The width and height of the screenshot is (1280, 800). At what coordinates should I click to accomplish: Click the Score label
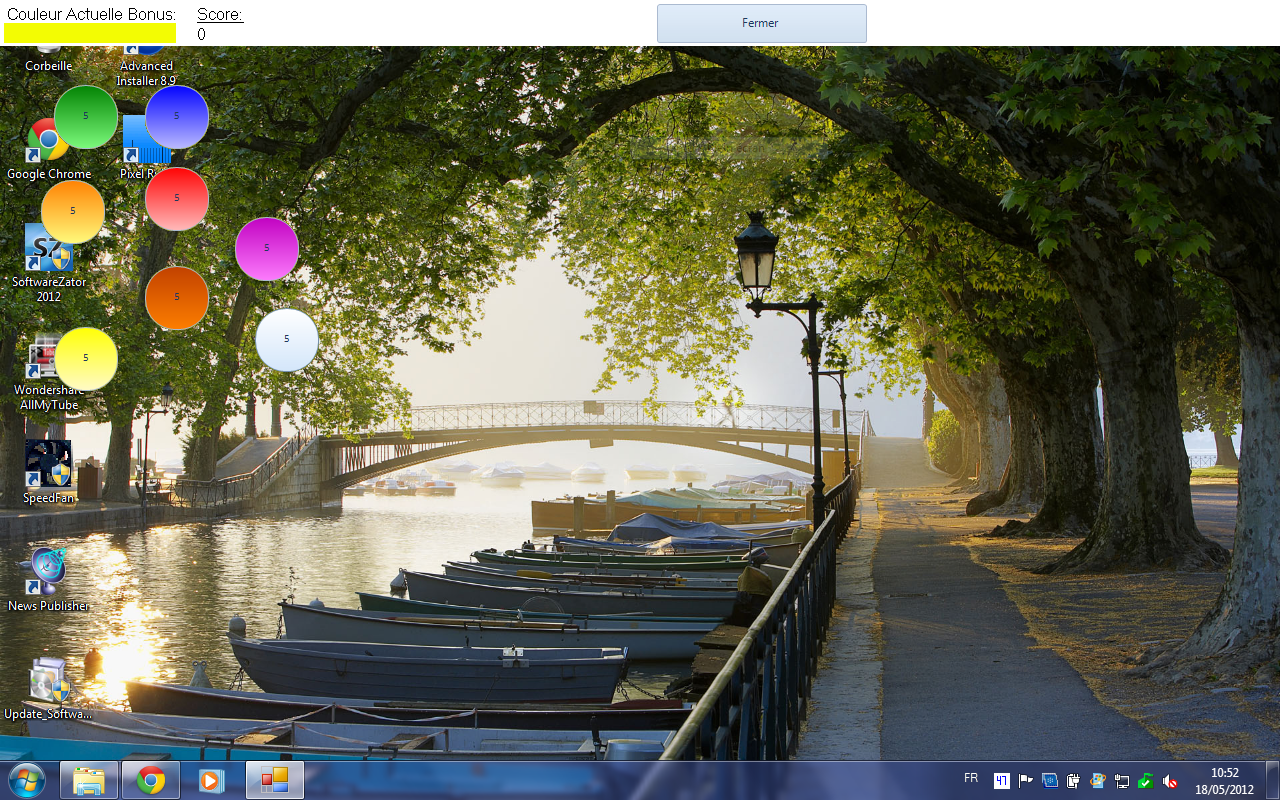(220, 14)
